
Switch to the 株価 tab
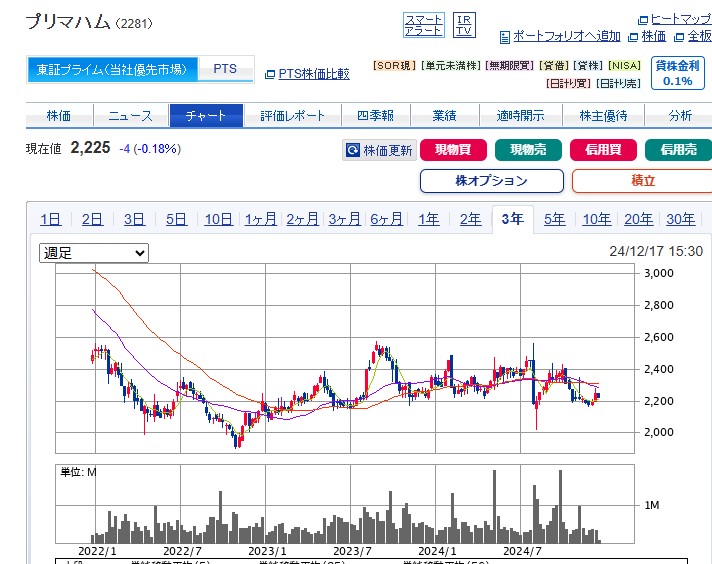click(x=59, y=116)
